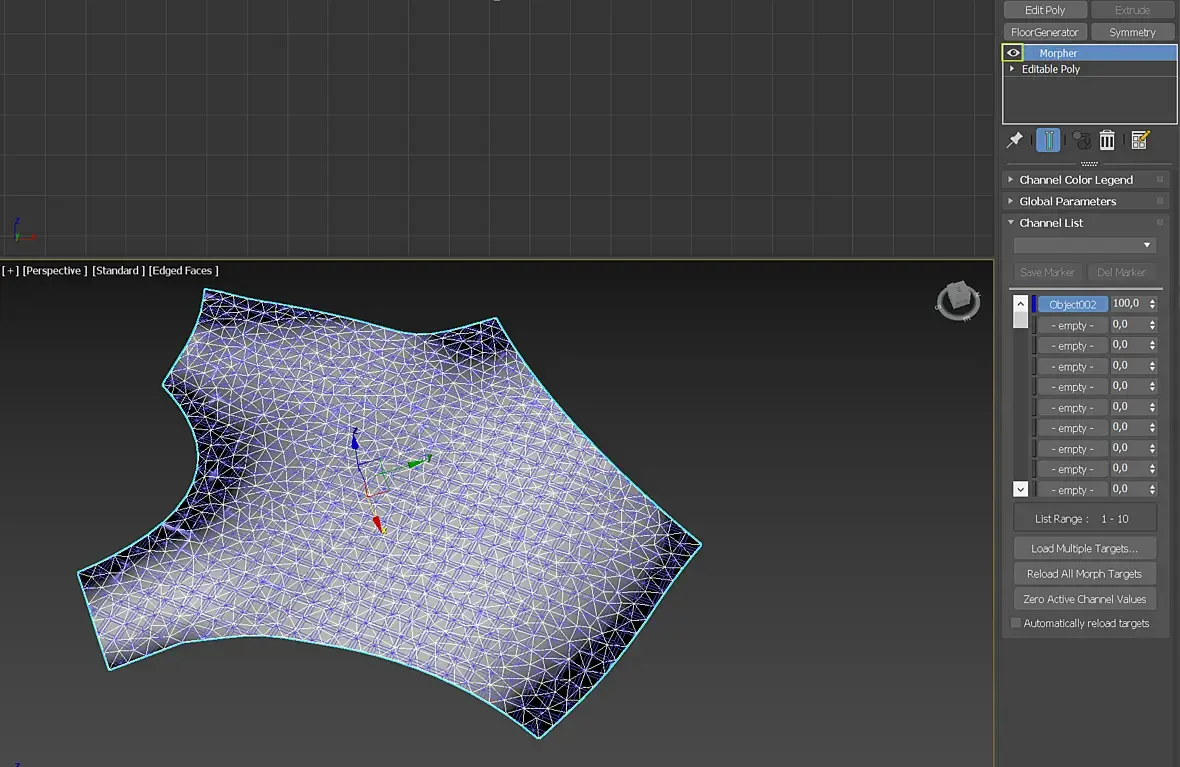
Task: Open the [Standard] viewport shading menu
Action: coord(118,270)
